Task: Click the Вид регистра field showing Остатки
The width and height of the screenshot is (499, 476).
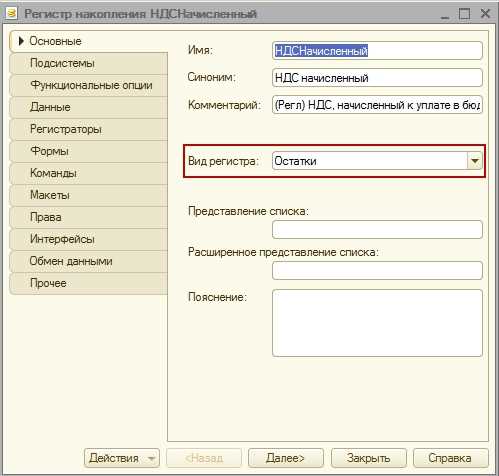Action: coord(370,161)
